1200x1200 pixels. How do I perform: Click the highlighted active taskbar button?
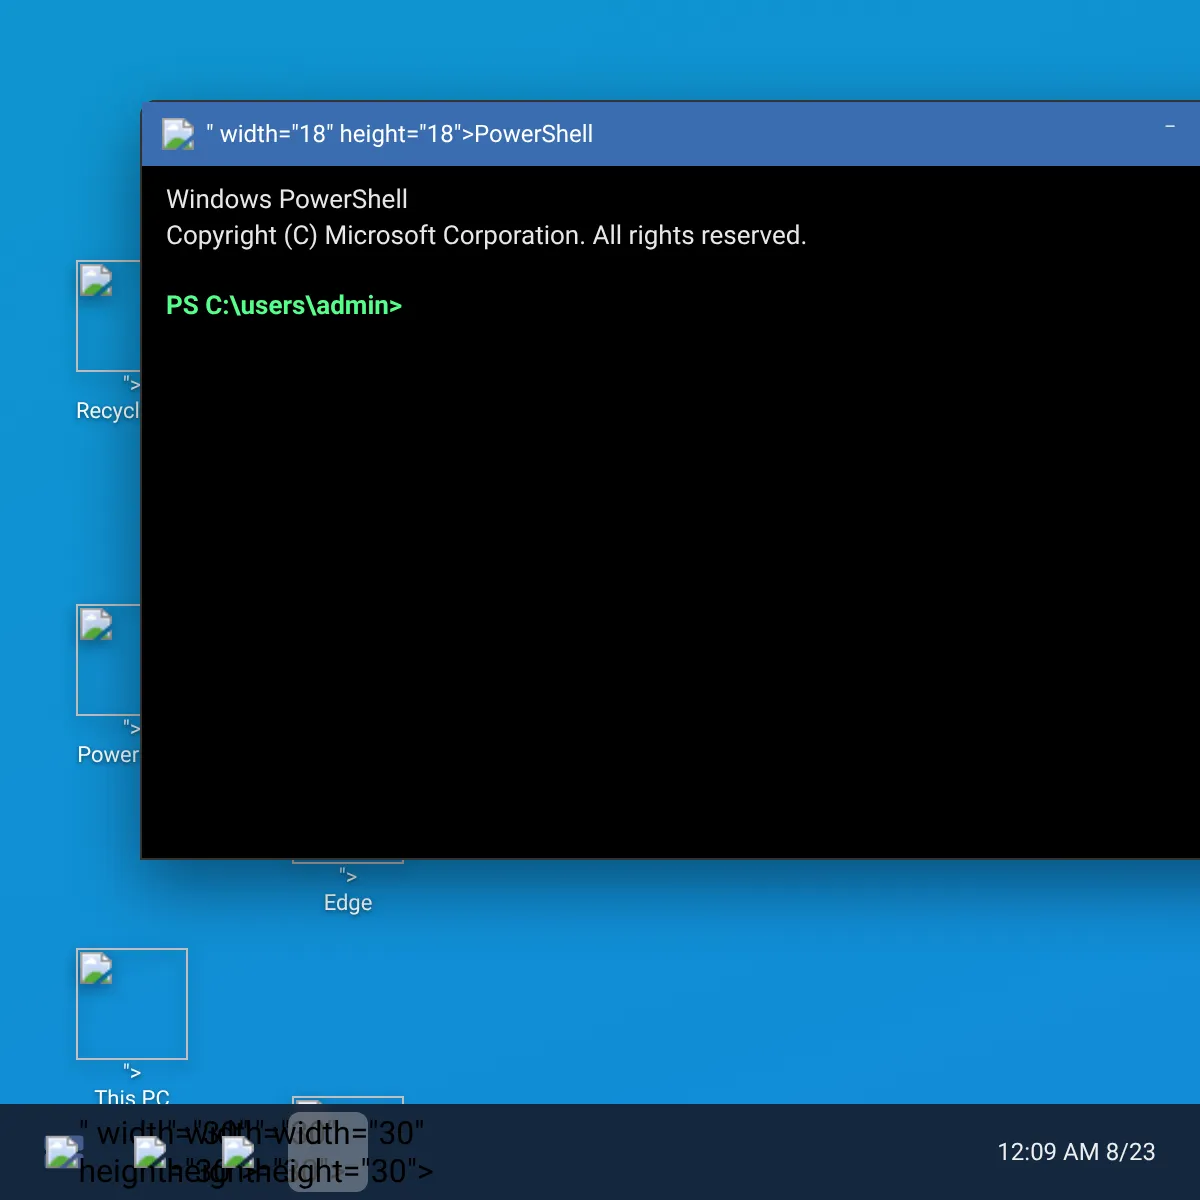click(328, 1152)
